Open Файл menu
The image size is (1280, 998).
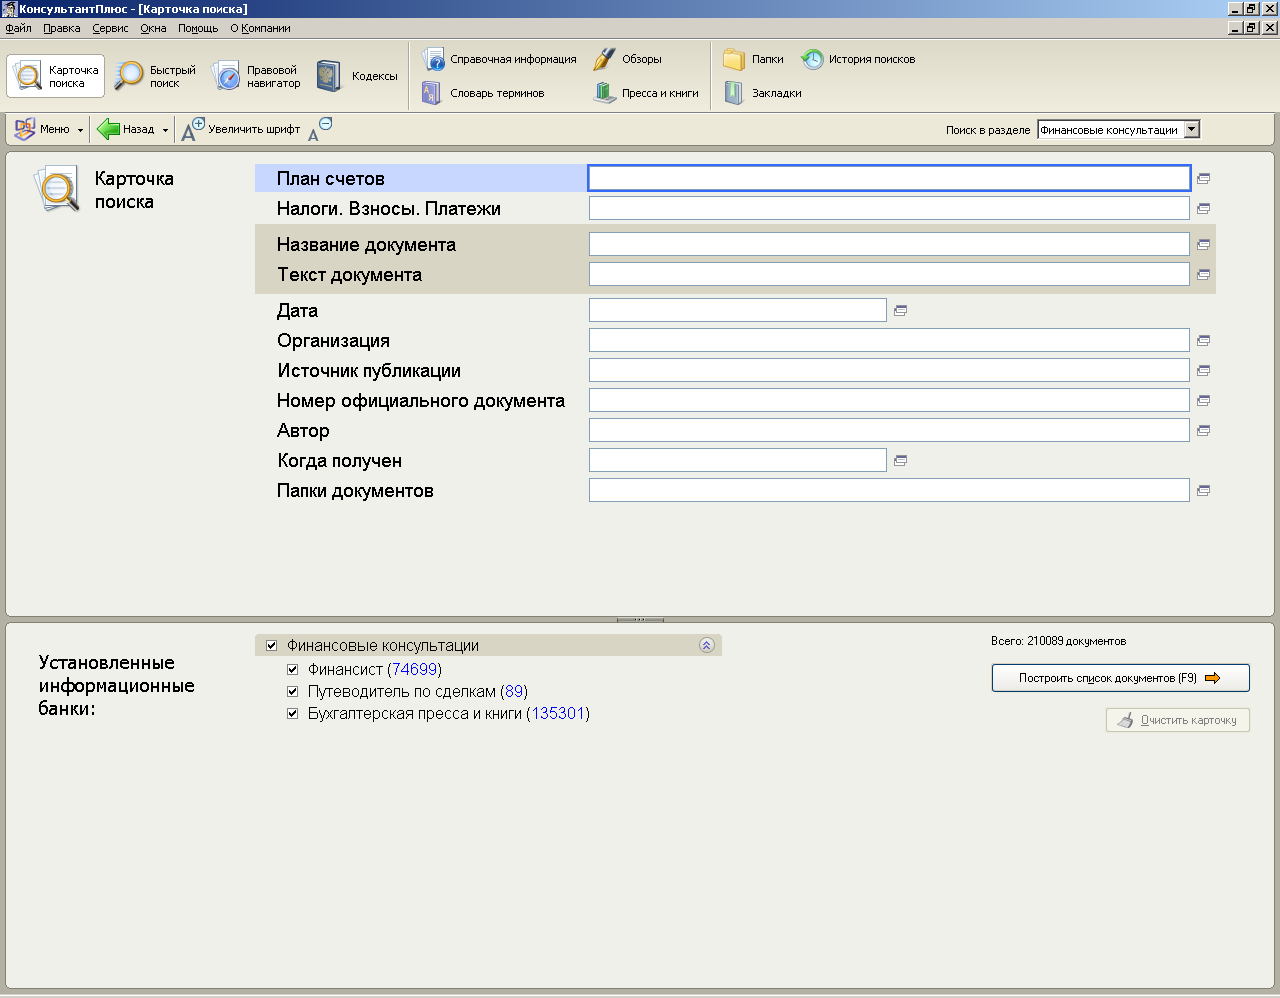[x=19, y=28]
